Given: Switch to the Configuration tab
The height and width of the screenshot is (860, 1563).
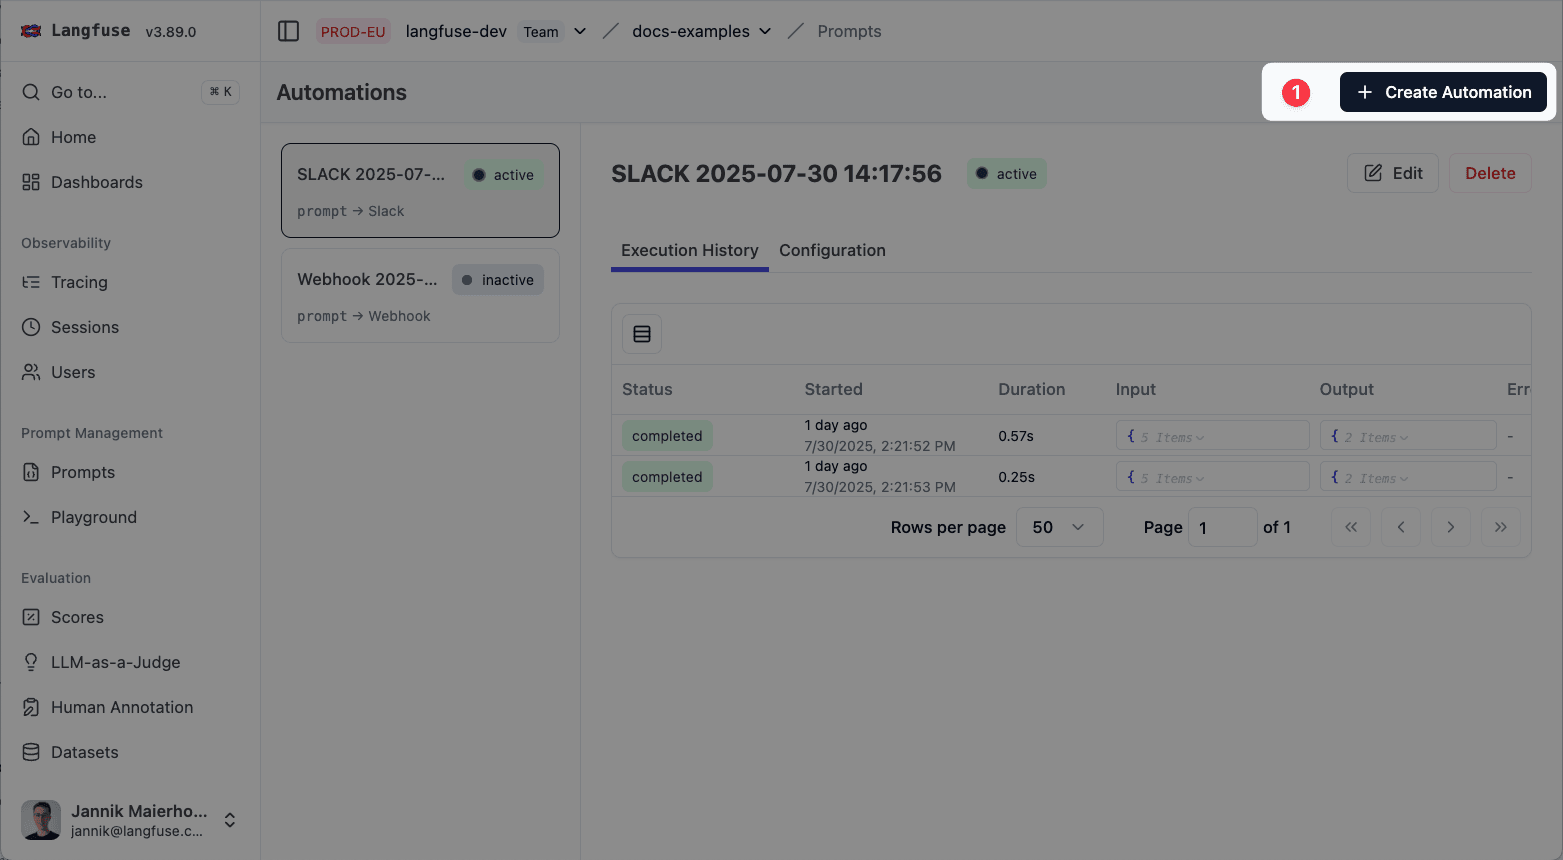Looking at the screenshot, I should [832, 250].
